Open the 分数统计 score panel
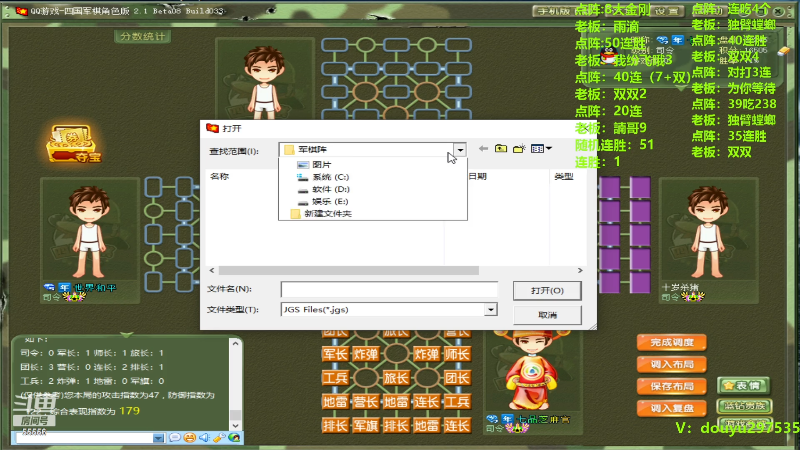Image resolution: width=800 pixels, height=450 pixels. coord(142,36)
